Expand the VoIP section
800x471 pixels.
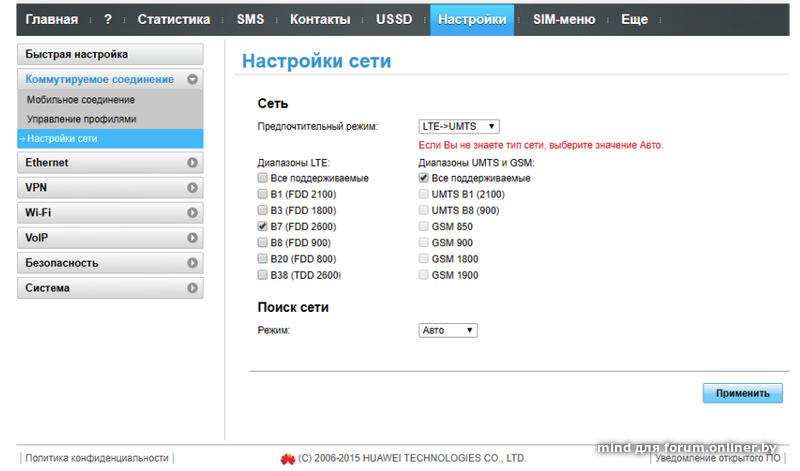pyautogui.click(x=110, y=238)
